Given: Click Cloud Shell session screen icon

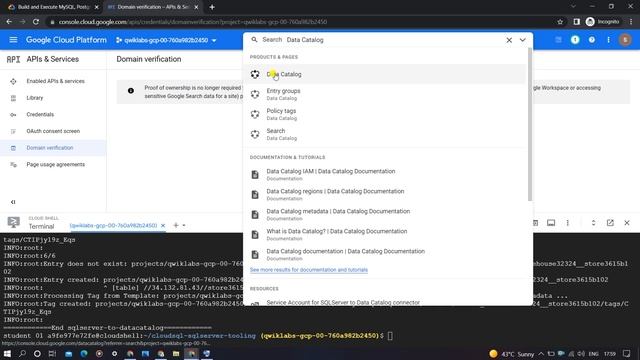Looking at the screenshot, I should pyautogui.click(x=551, y=223).
